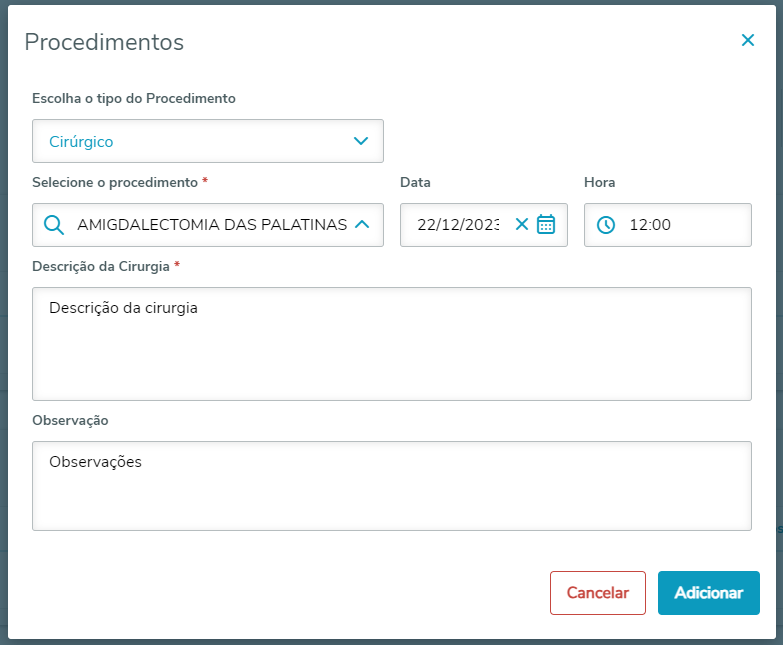
Task: Focus the Descrição da cirurgia text area
Action: (x=392, y=344)
